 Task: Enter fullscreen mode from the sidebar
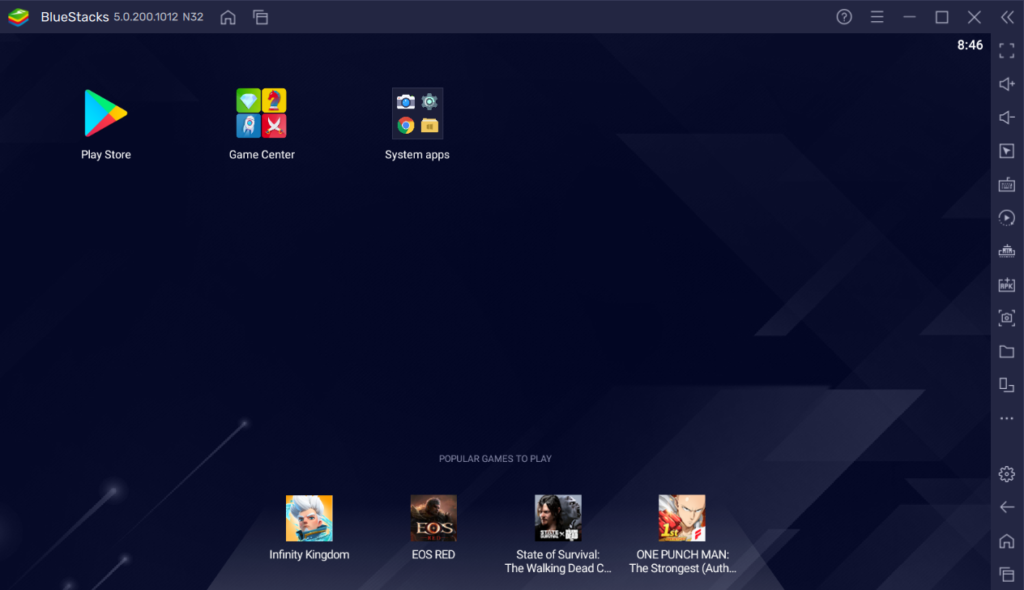[x=1007, y=51]
